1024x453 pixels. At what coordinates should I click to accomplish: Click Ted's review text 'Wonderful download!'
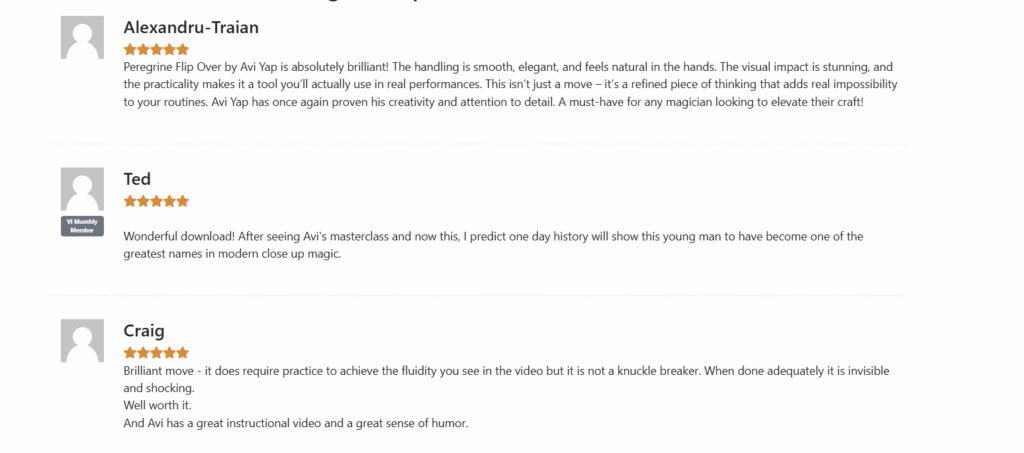point(493,245)
